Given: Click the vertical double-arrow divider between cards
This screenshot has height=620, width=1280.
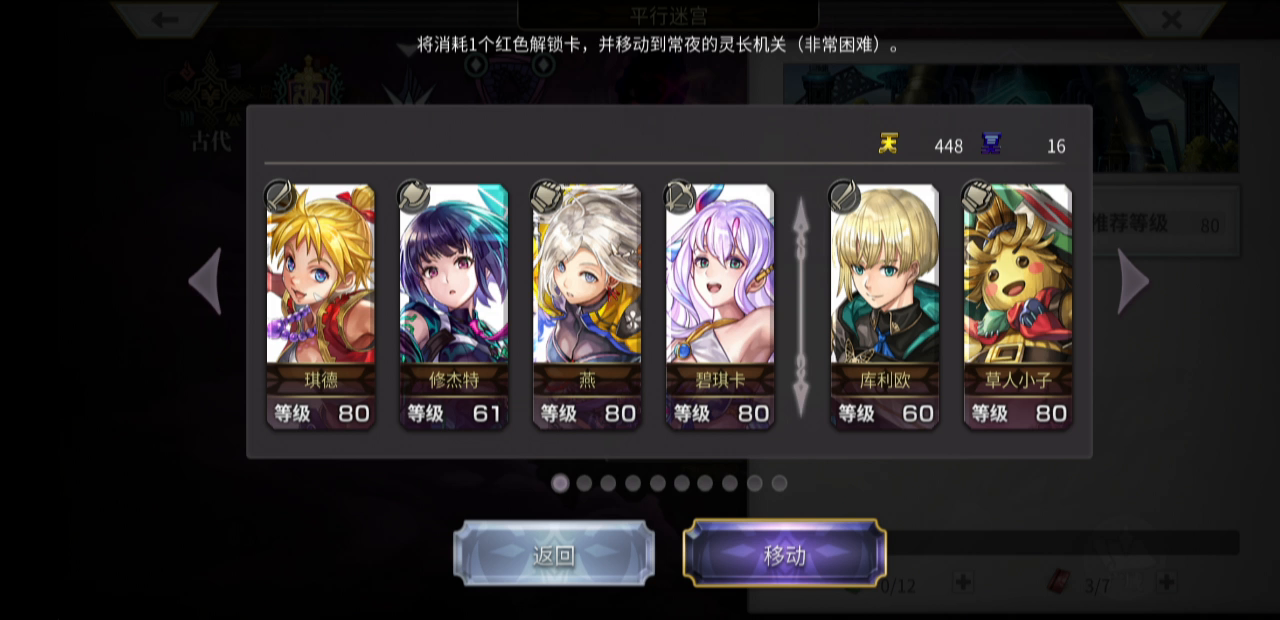Looking at the screenshot, I should tap(800, 307).
